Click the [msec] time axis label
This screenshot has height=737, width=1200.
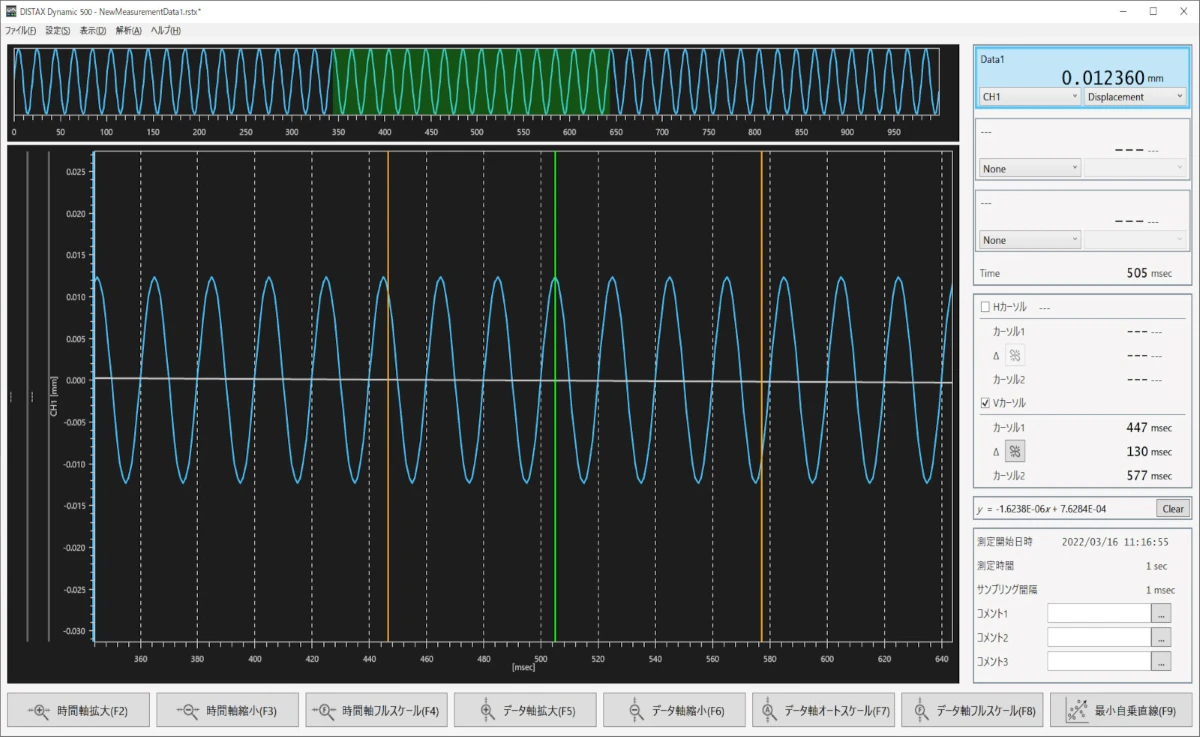pyautogui.click(x=523, y=667)
